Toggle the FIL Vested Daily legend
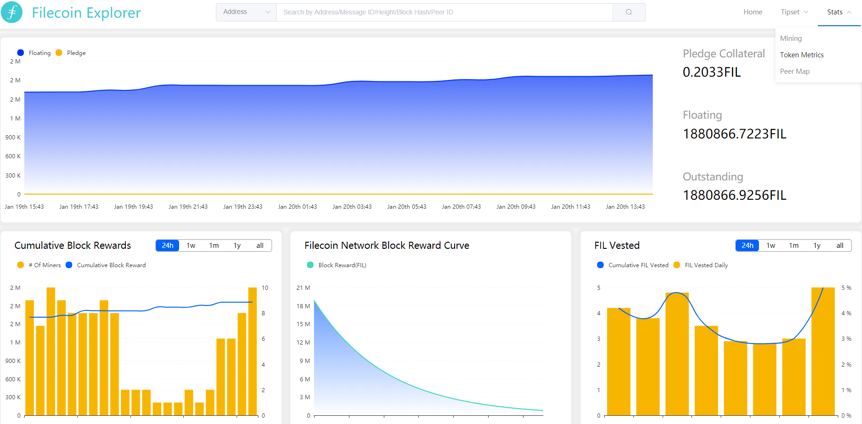862x424 pixels. [701, 265]
